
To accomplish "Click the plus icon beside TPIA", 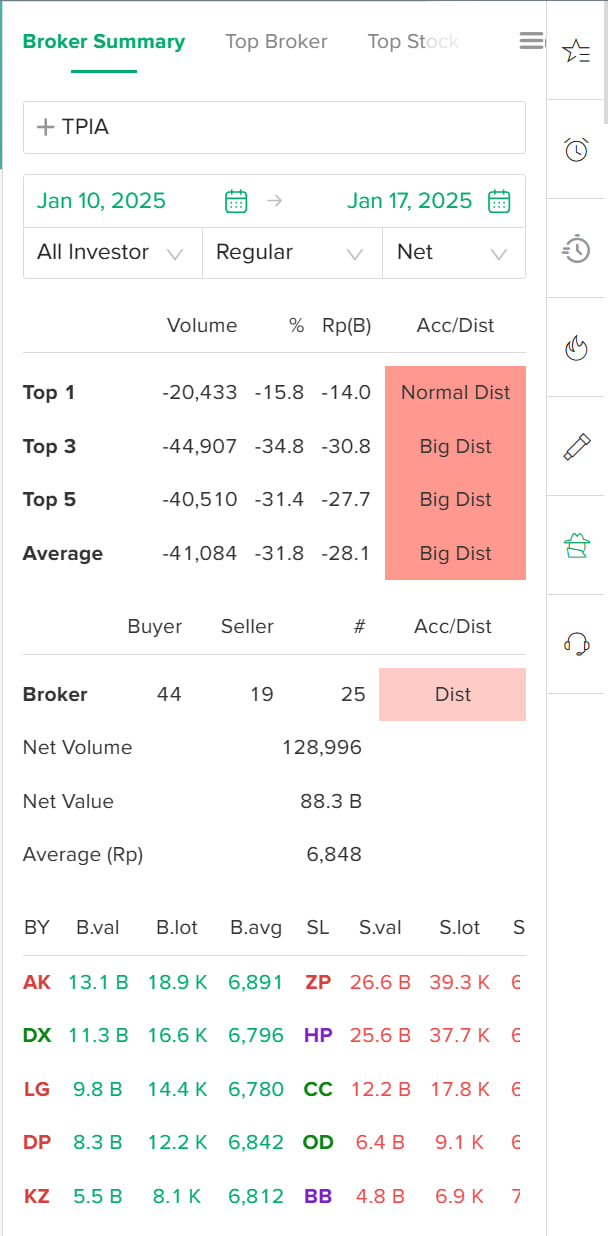I will [x=45, y=127].
